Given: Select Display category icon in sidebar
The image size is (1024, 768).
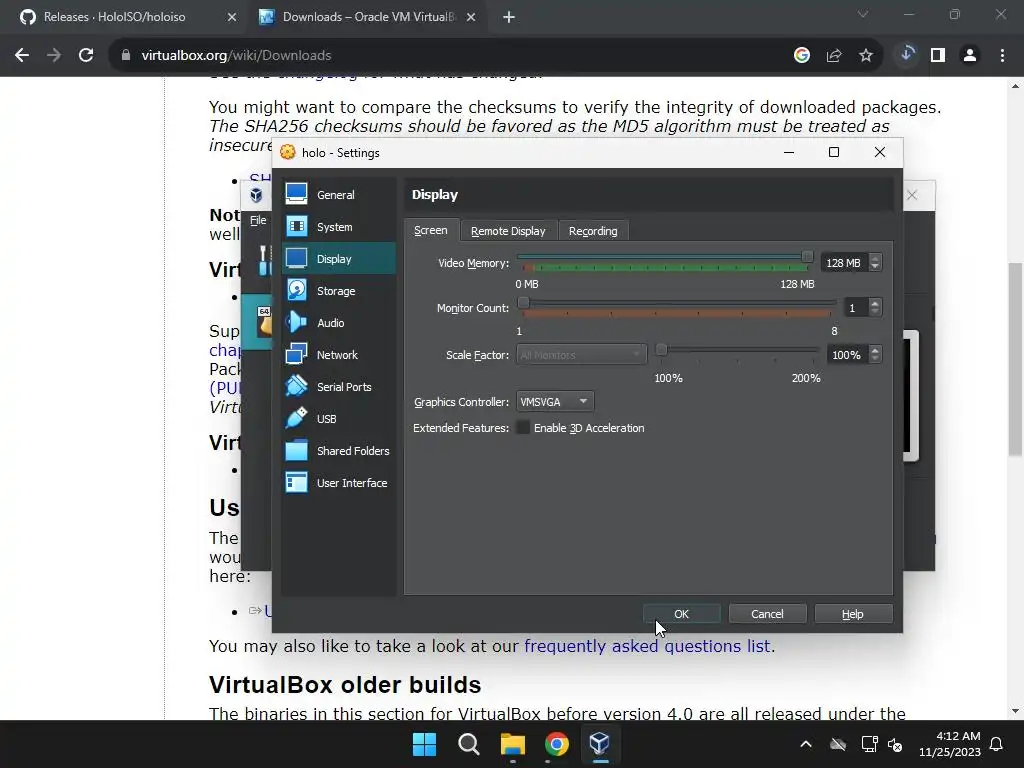Looking at the screenshot, I should click(296, 258).
